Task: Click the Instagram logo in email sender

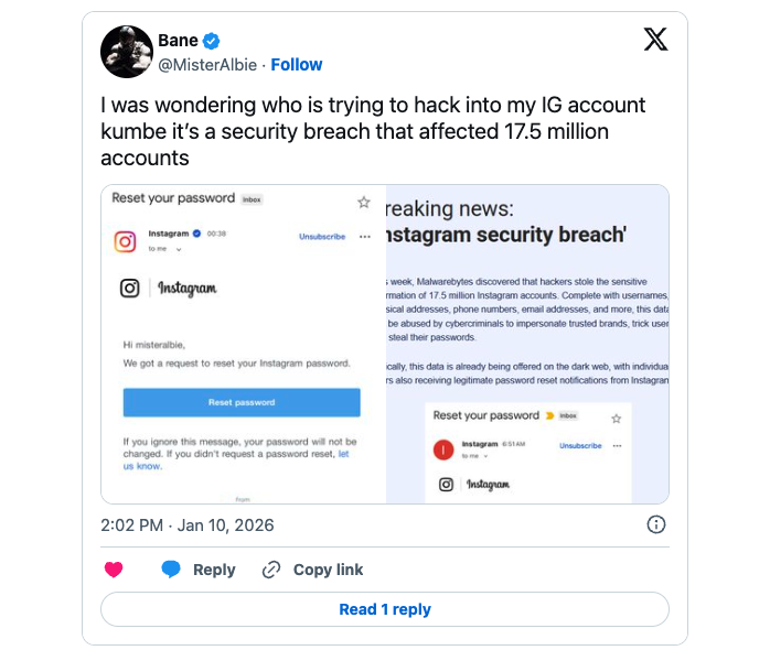Action: (x=125, y=242)
